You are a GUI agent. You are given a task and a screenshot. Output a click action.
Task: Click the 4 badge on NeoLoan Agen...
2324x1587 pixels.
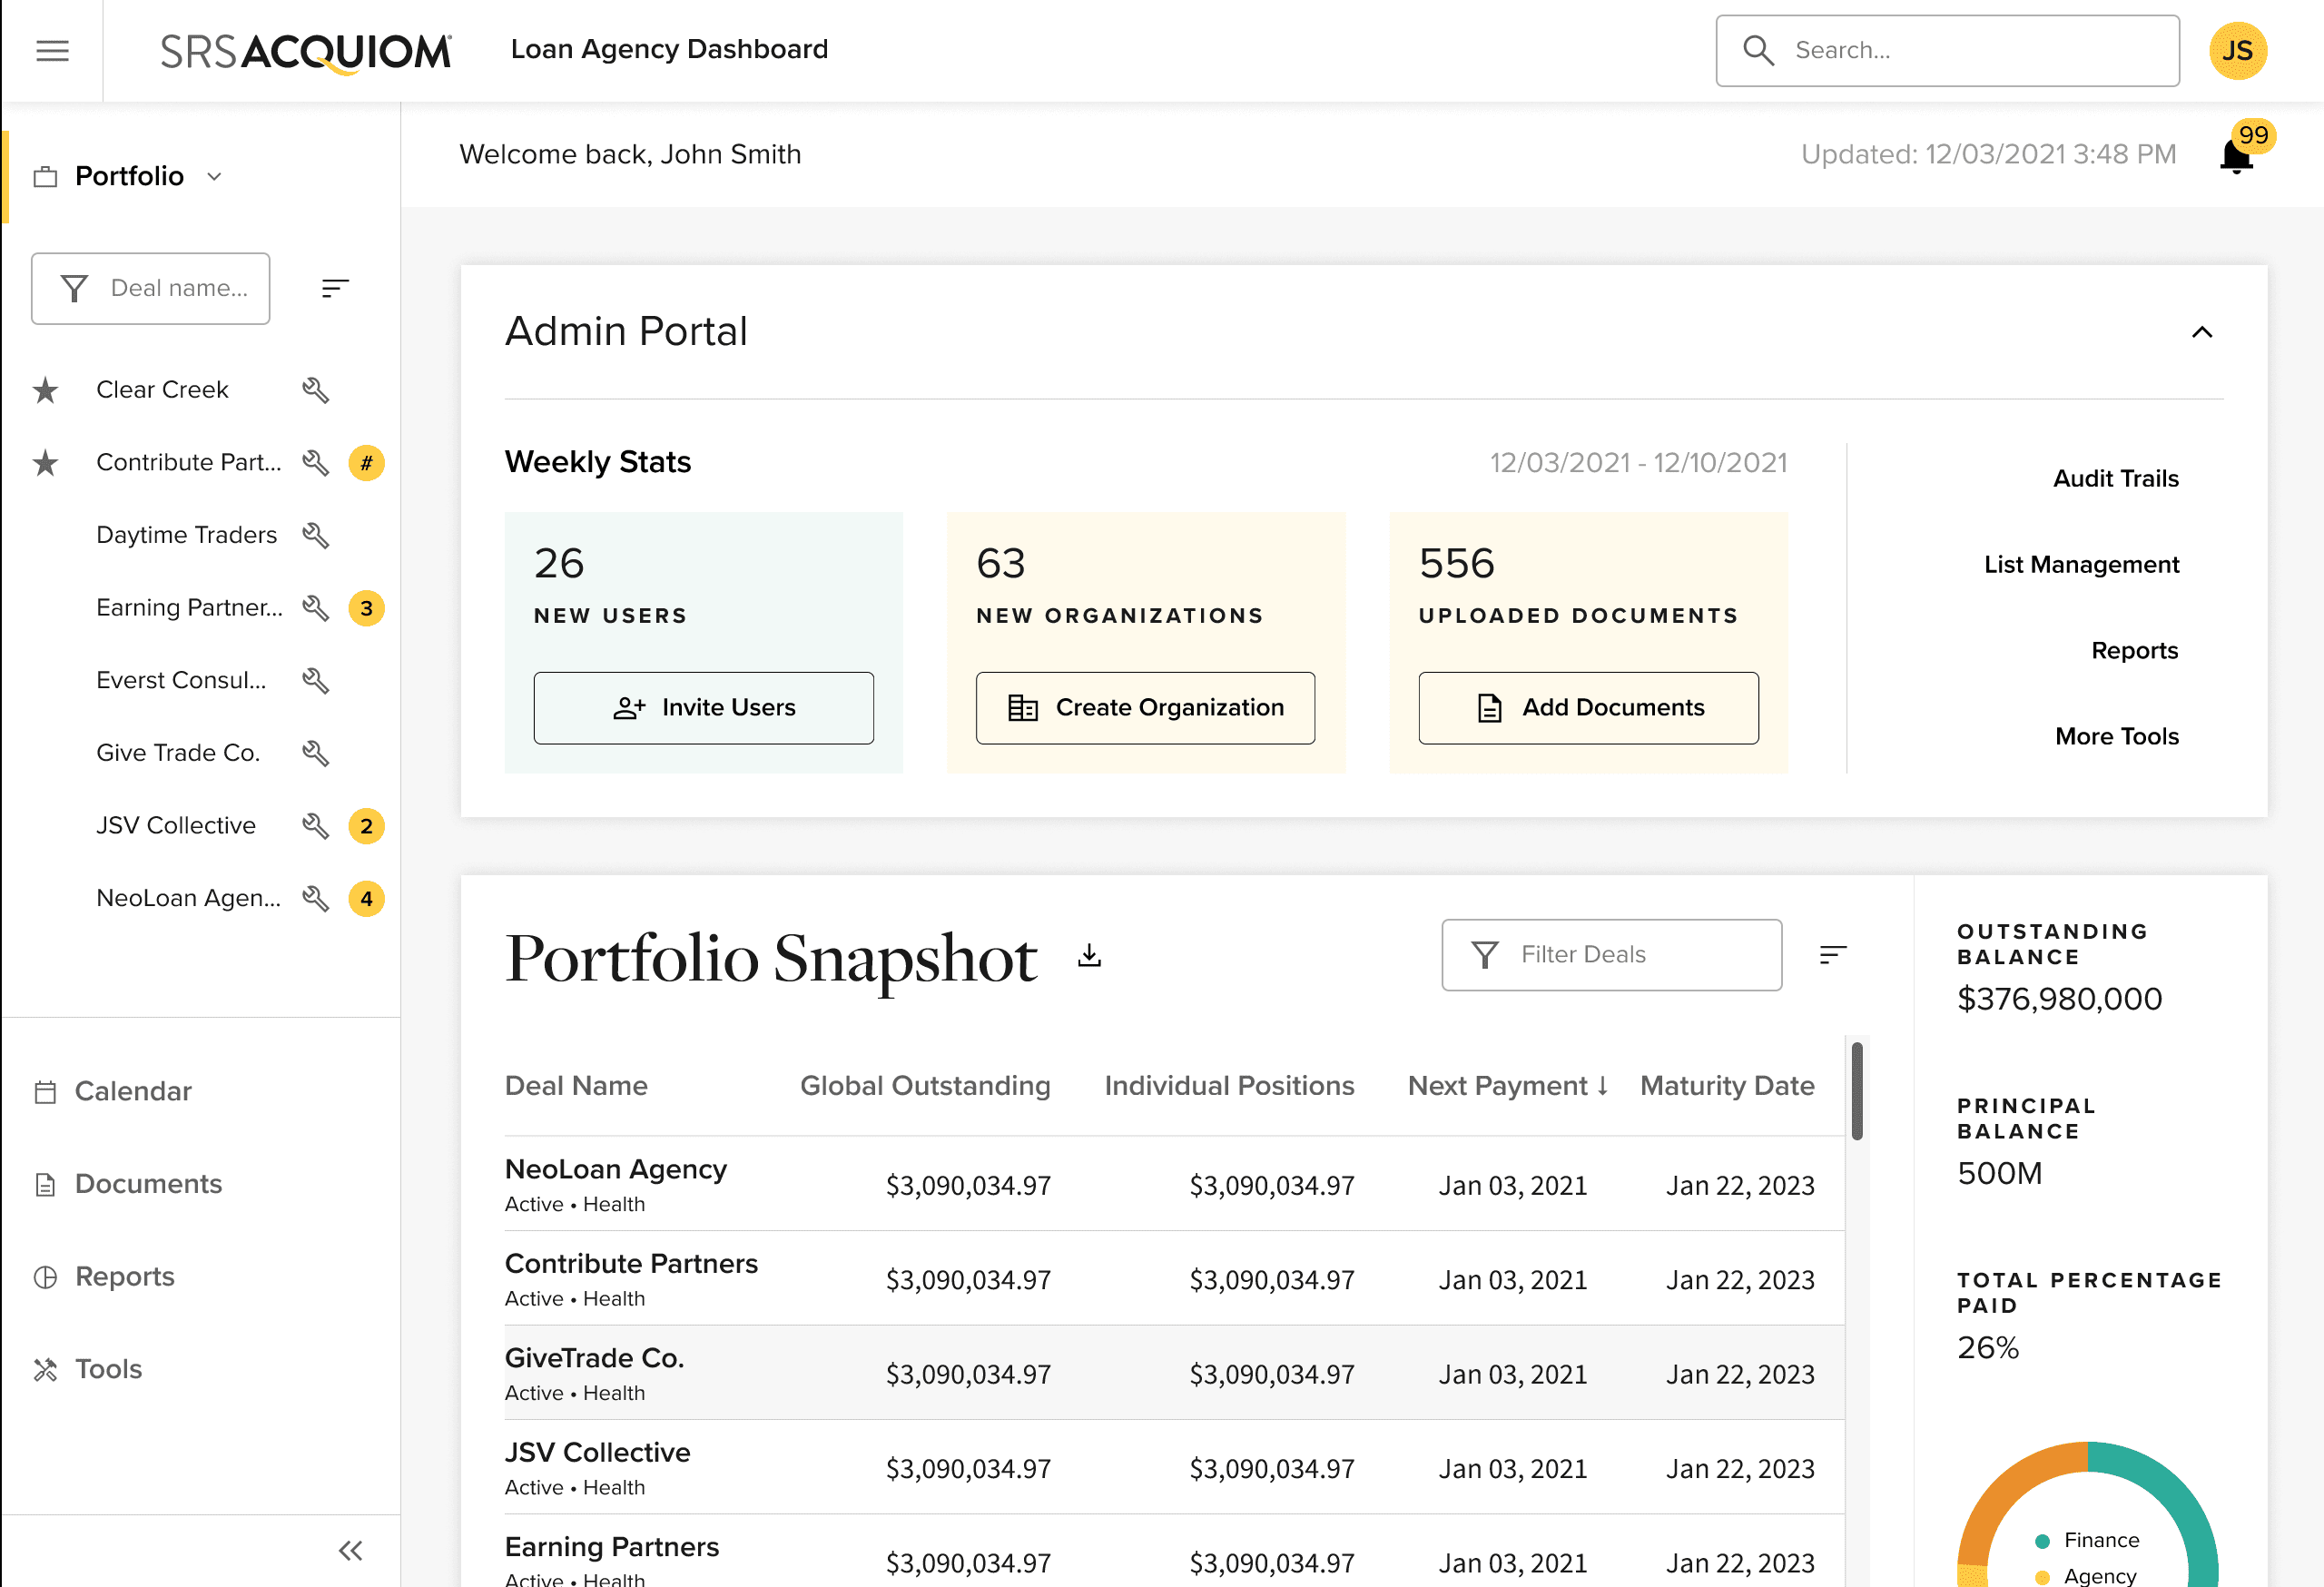pyautogui.click(x=367, y=899)
